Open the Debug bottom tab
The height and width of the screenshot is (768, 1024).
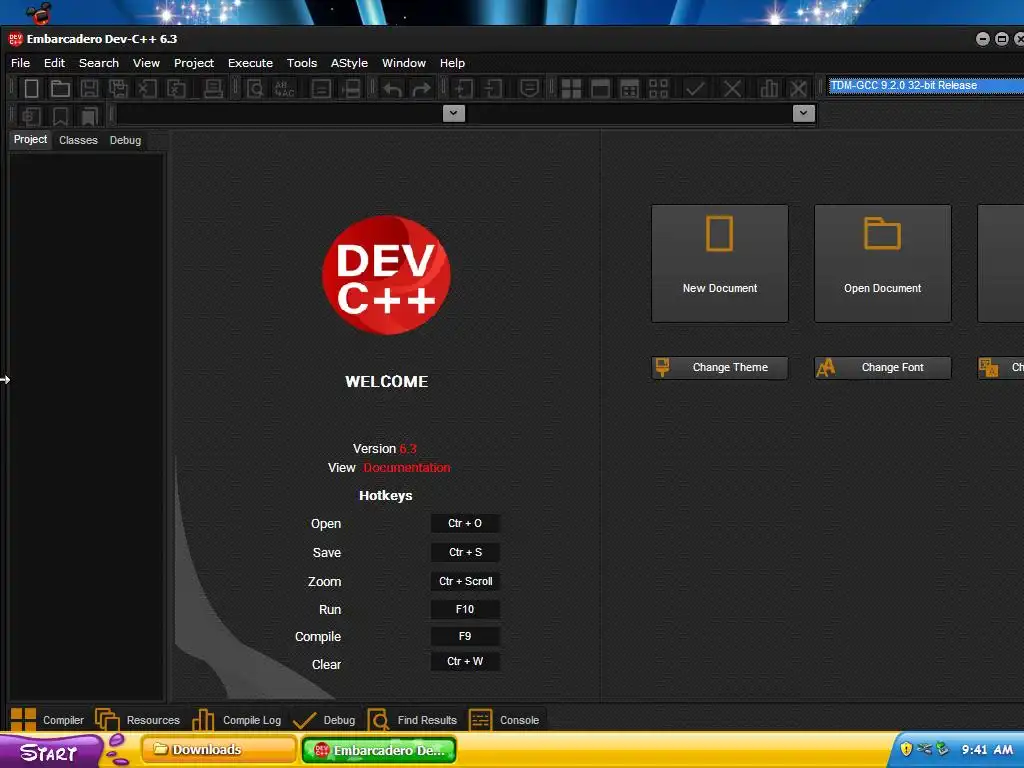click(x=325, y=720)
